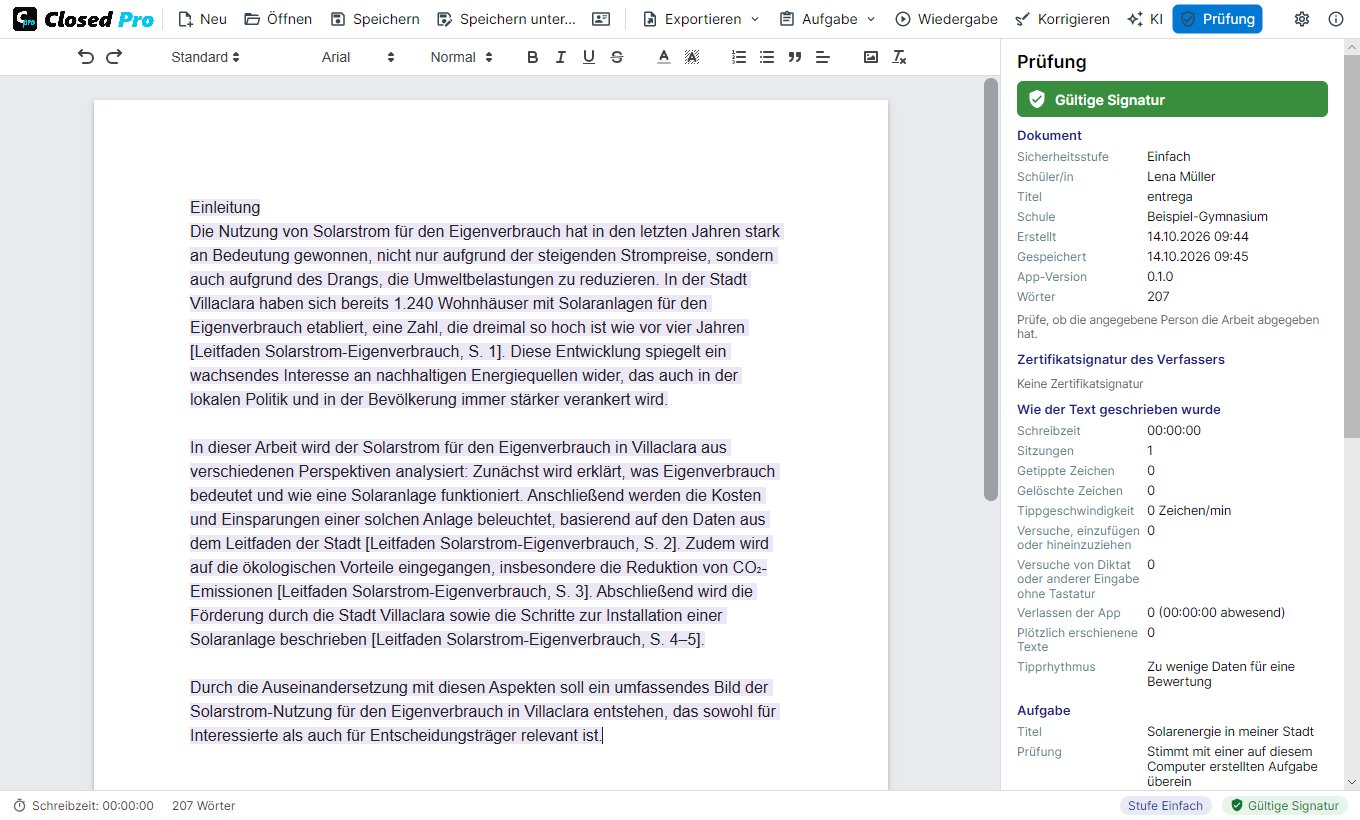Open the Standard paragraph style dropdown
The height and width of the screenshot is (820, 1360).
click(x=206, y=57)
